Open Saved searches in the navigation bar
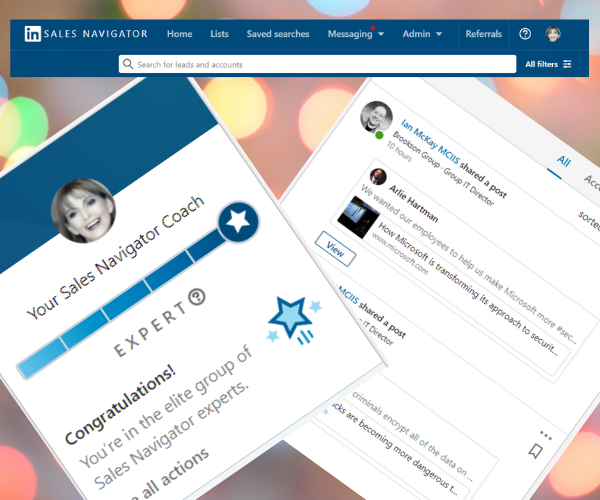This screenshot has height=500, width=600. pos(277,34)
